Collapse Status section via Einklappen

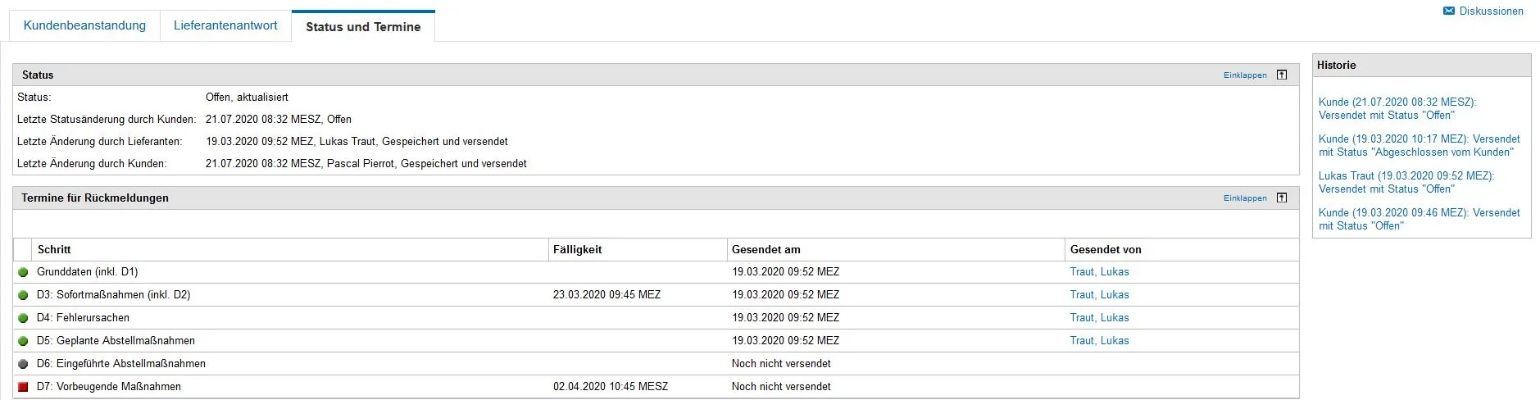(x=1244, y=75)
